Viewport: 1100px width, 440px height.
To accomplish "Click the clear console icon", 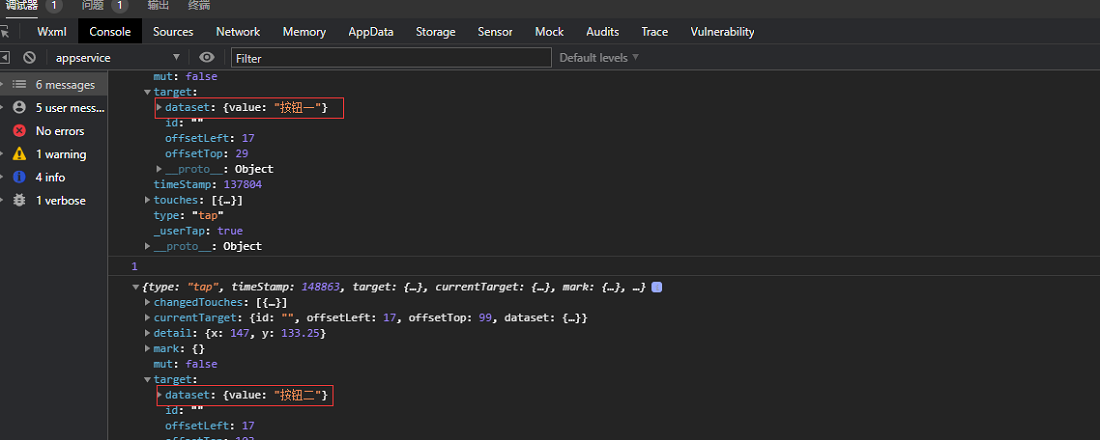I will (x=29, y=58).
